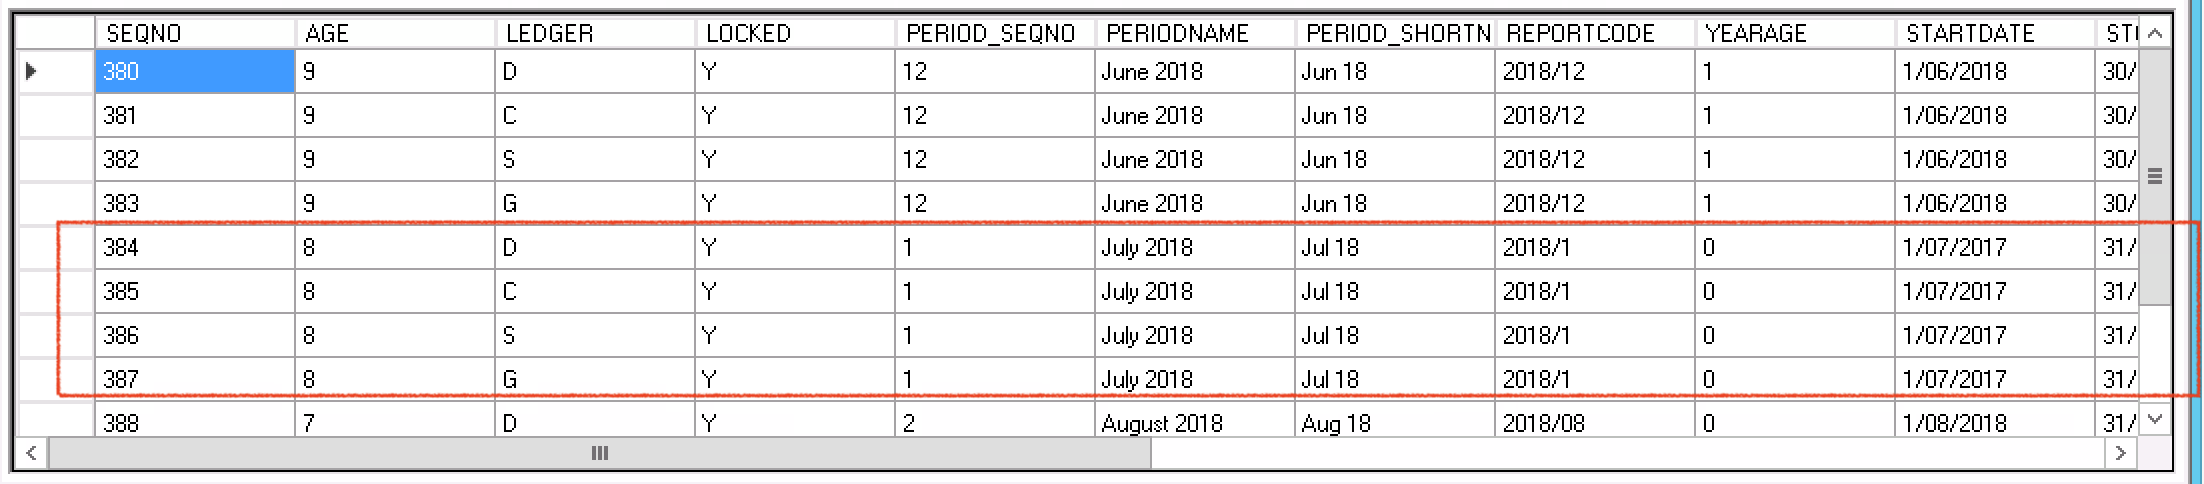
Task: Click the SEQNO column header
Action: [195, 33]
